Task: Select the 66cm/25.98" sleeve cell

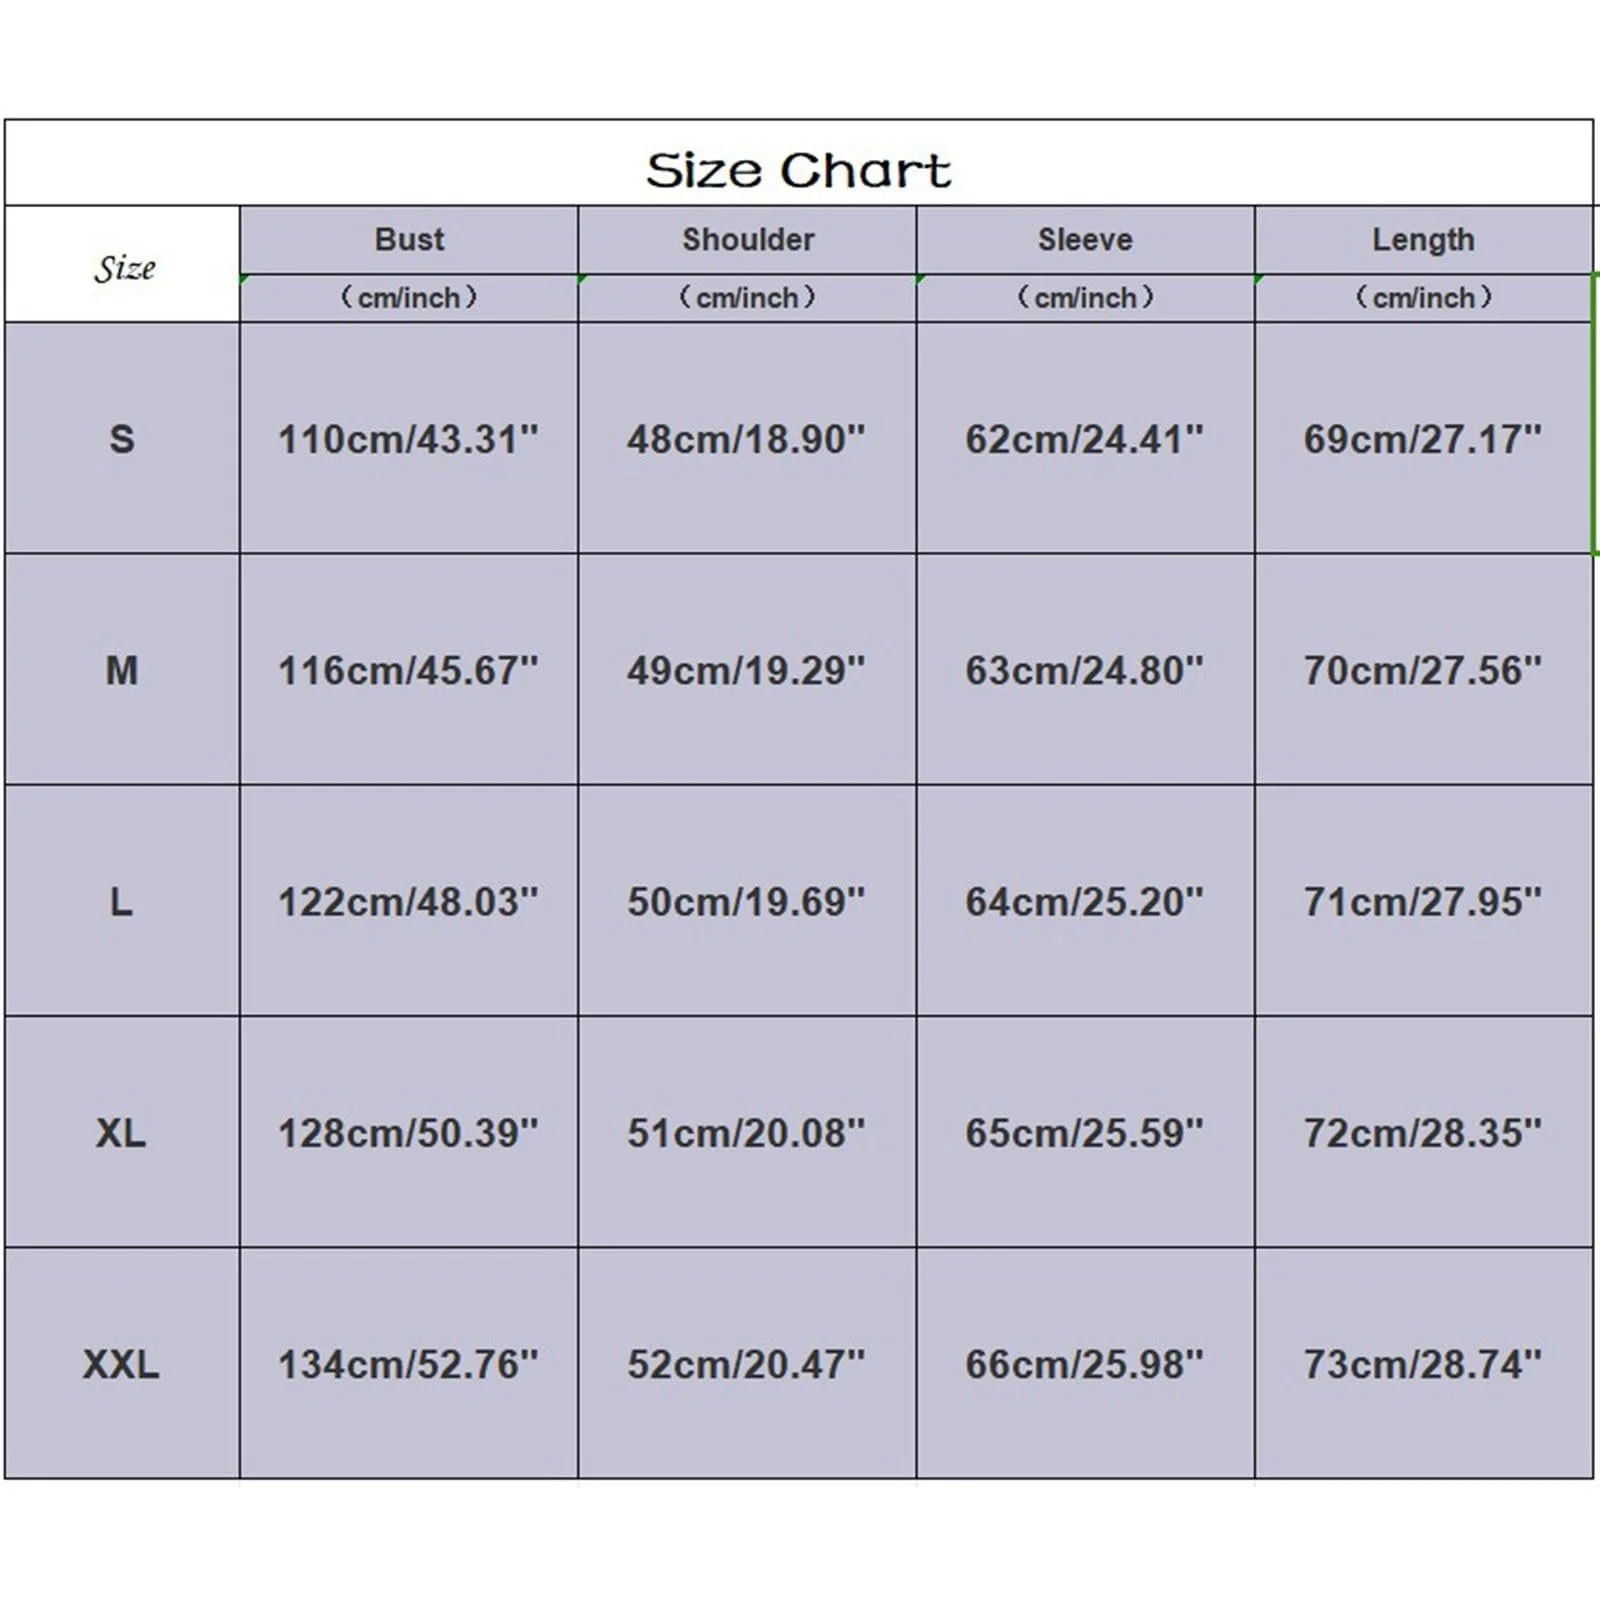Action: point(1085,1364)
